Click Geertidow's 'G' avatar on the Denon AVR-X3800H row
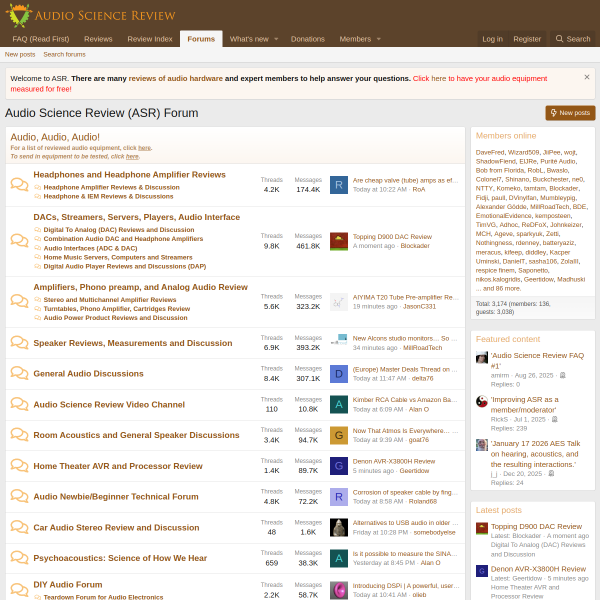This screenshot has width=600, height=600. (x=339, y=466)
